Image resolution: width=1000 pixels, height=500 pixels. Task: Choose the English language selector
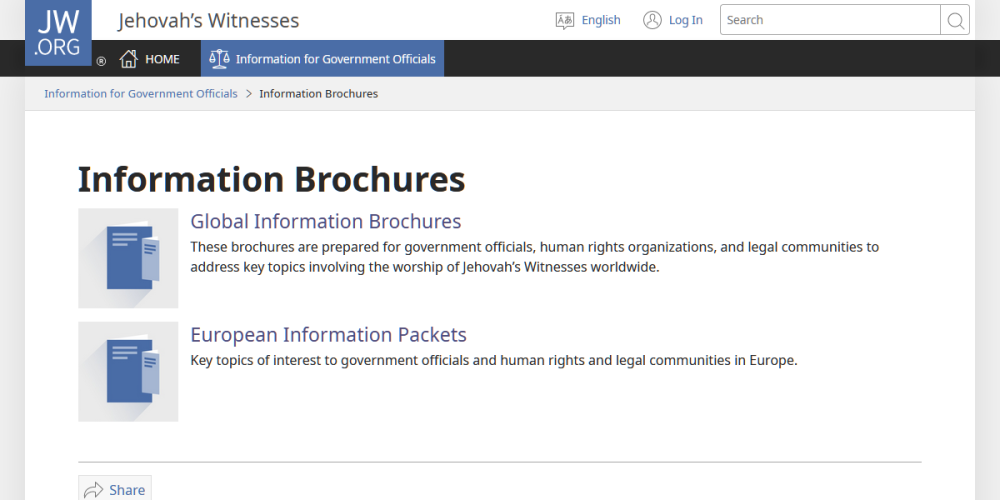600,20
